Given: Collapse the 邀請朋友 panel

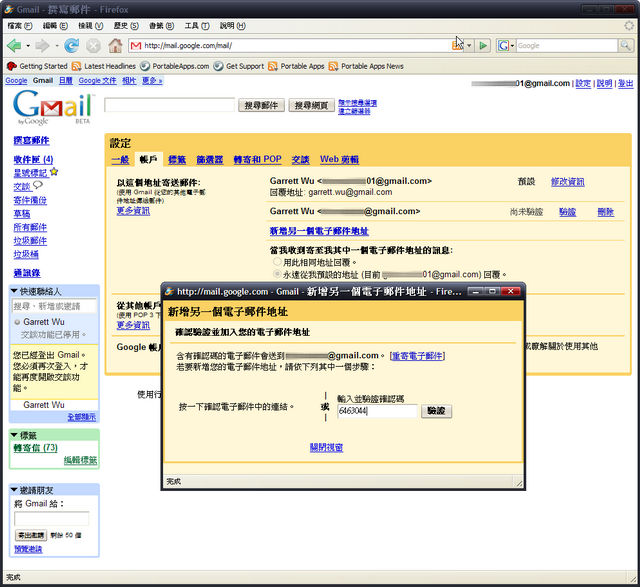Looking at the screenshot, I should 14,490.
